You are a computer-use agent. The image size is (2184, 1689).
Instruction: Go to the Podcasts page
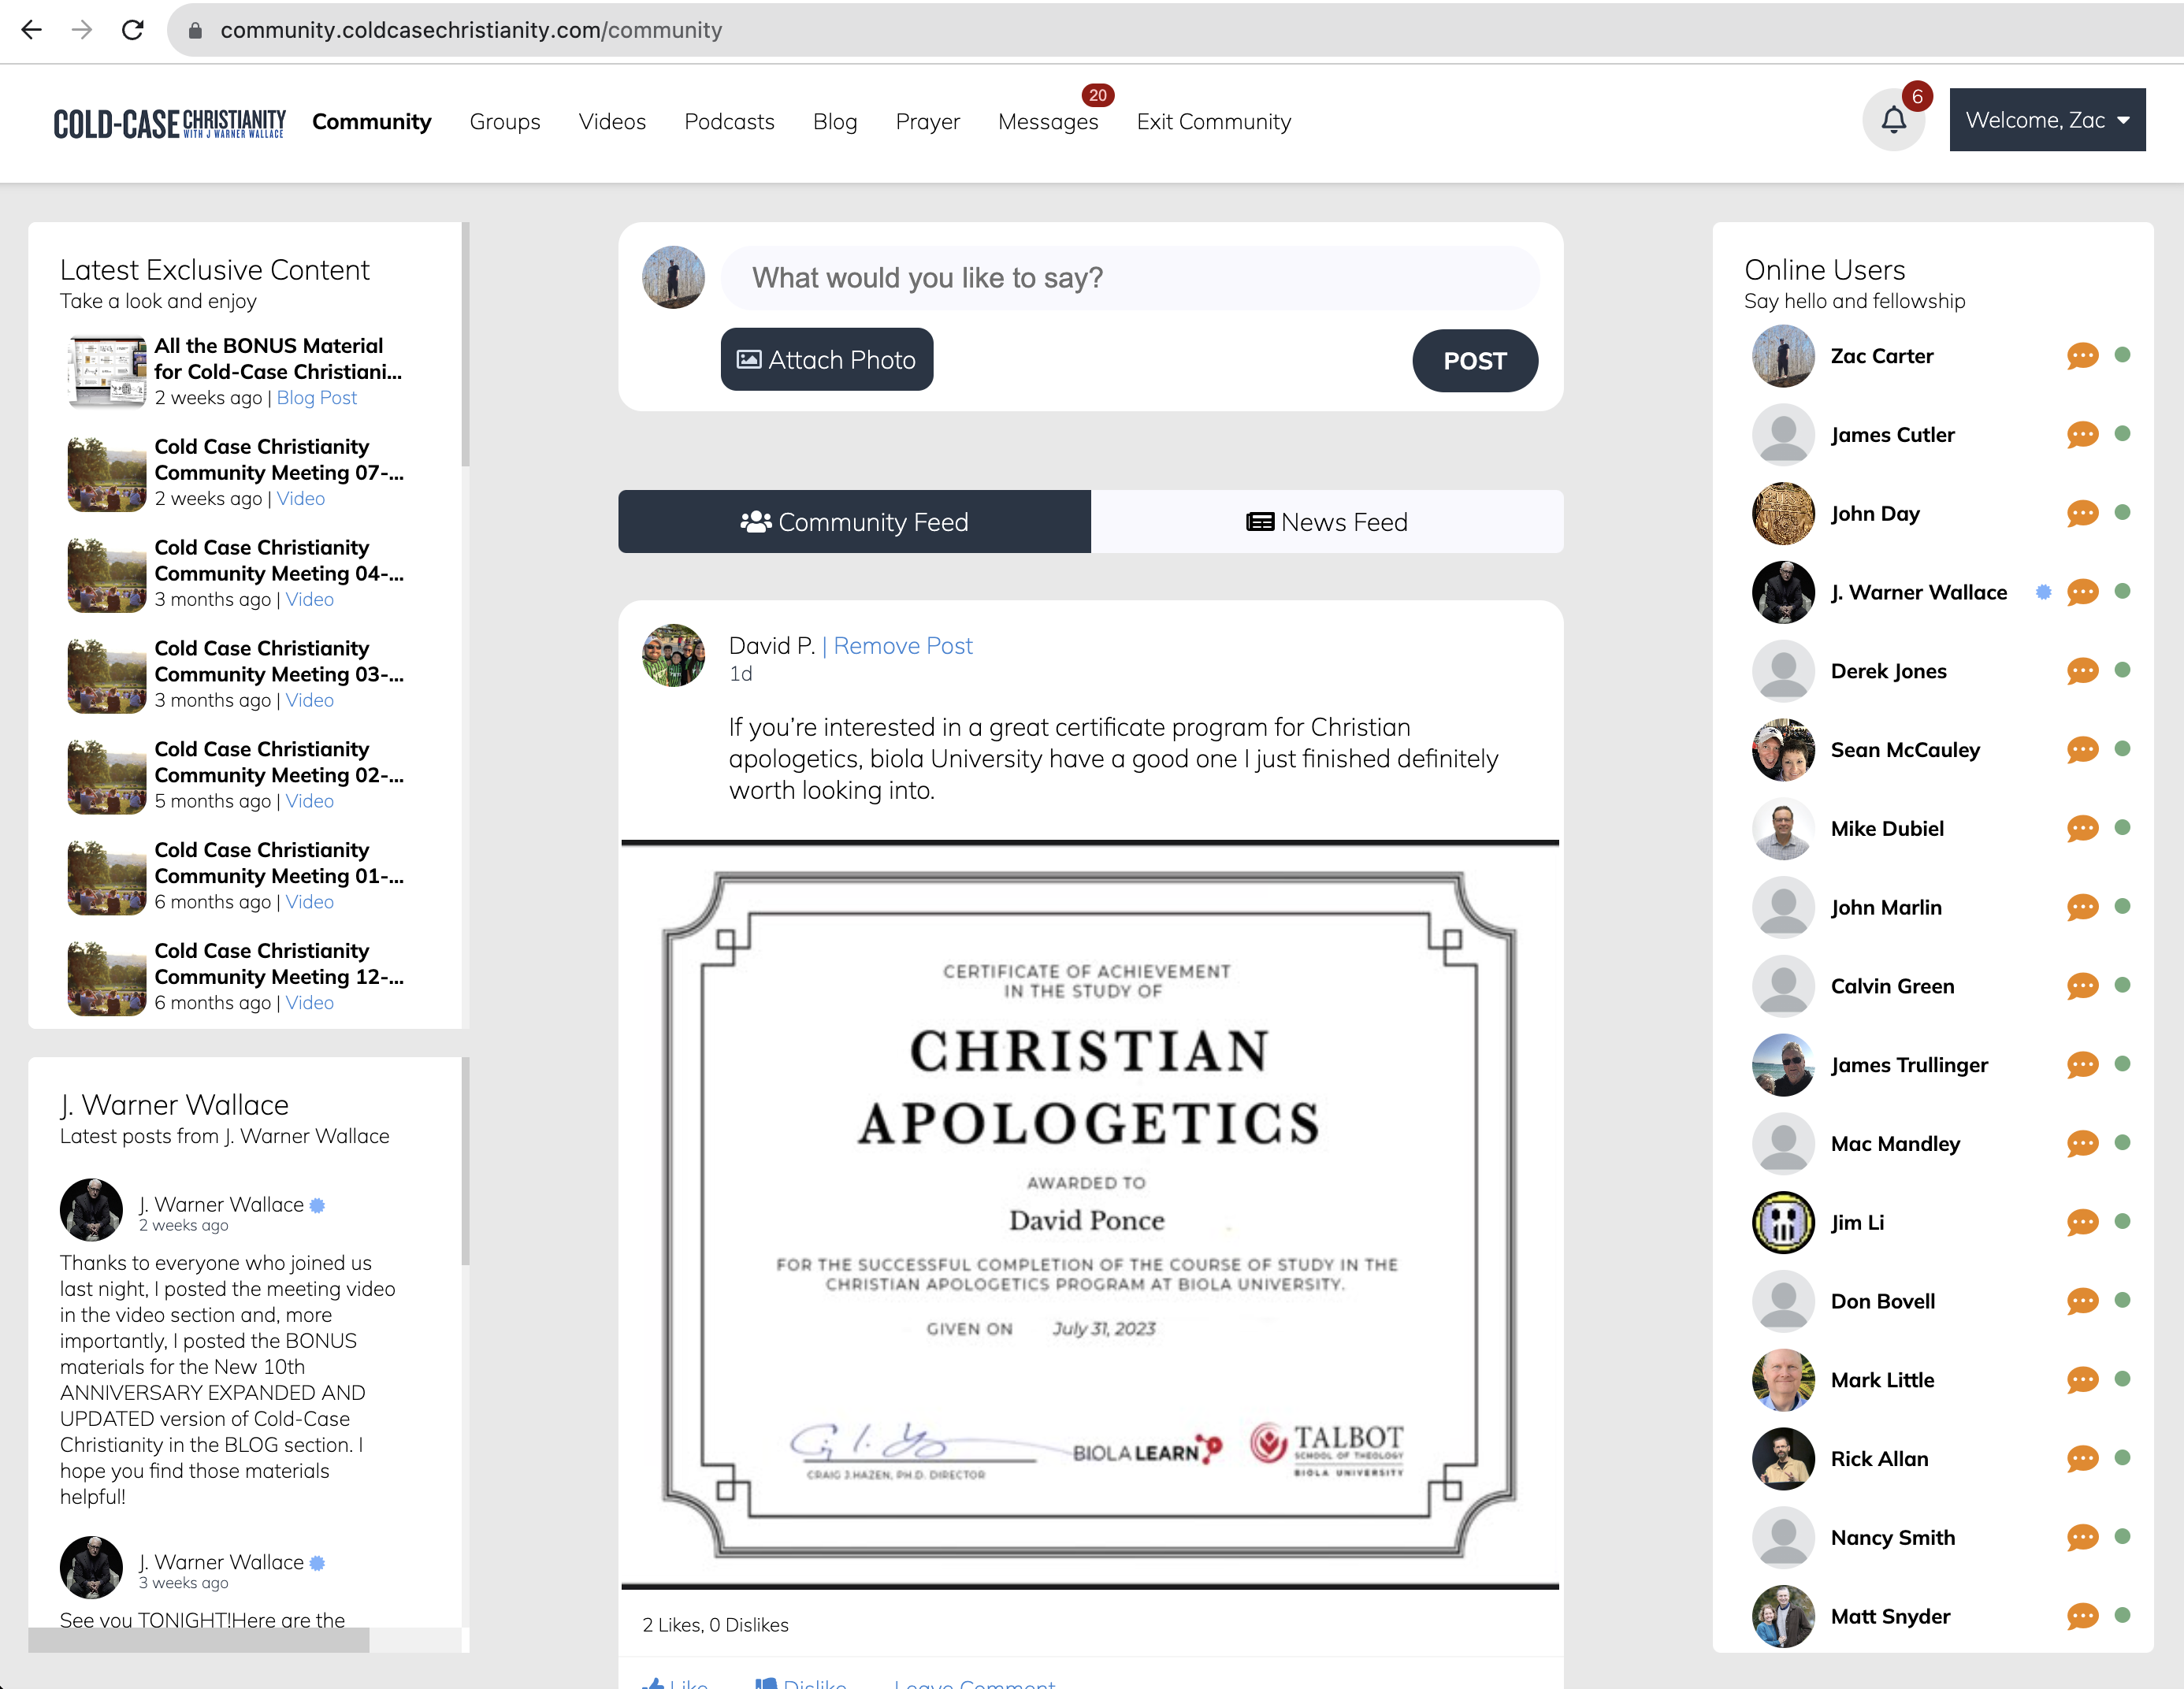point(729,122)
